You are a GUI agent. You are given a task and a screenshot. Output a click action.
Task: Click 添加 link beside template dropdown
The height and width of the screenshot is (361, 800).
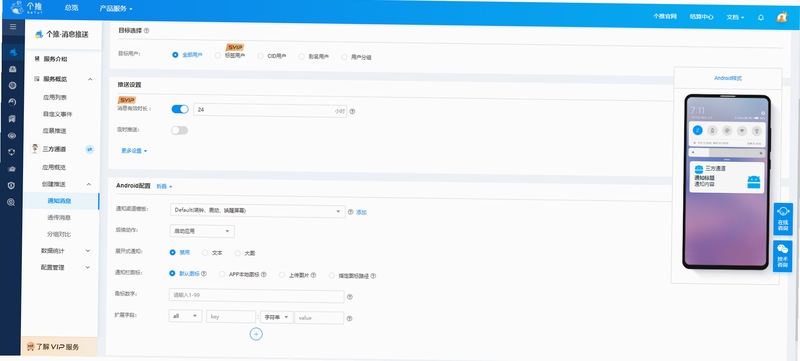click(361, 212)
